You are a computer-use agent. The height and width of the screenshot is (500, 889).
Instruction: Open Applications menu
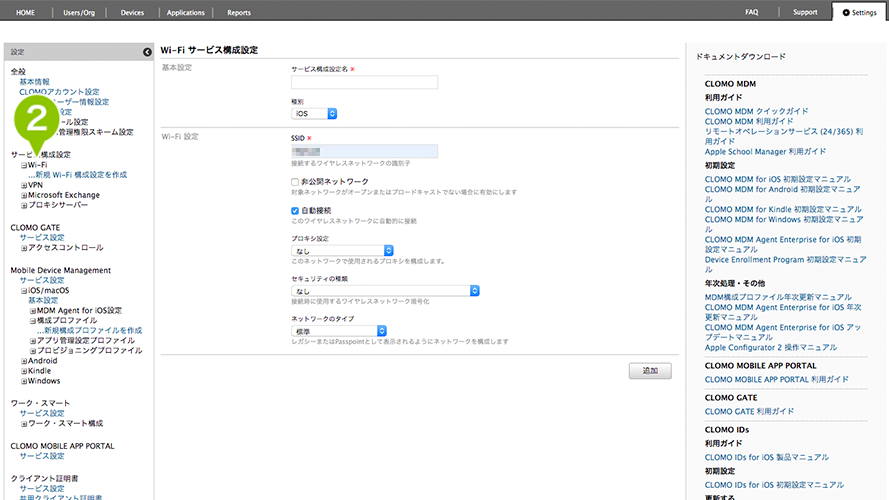[185, 12]
